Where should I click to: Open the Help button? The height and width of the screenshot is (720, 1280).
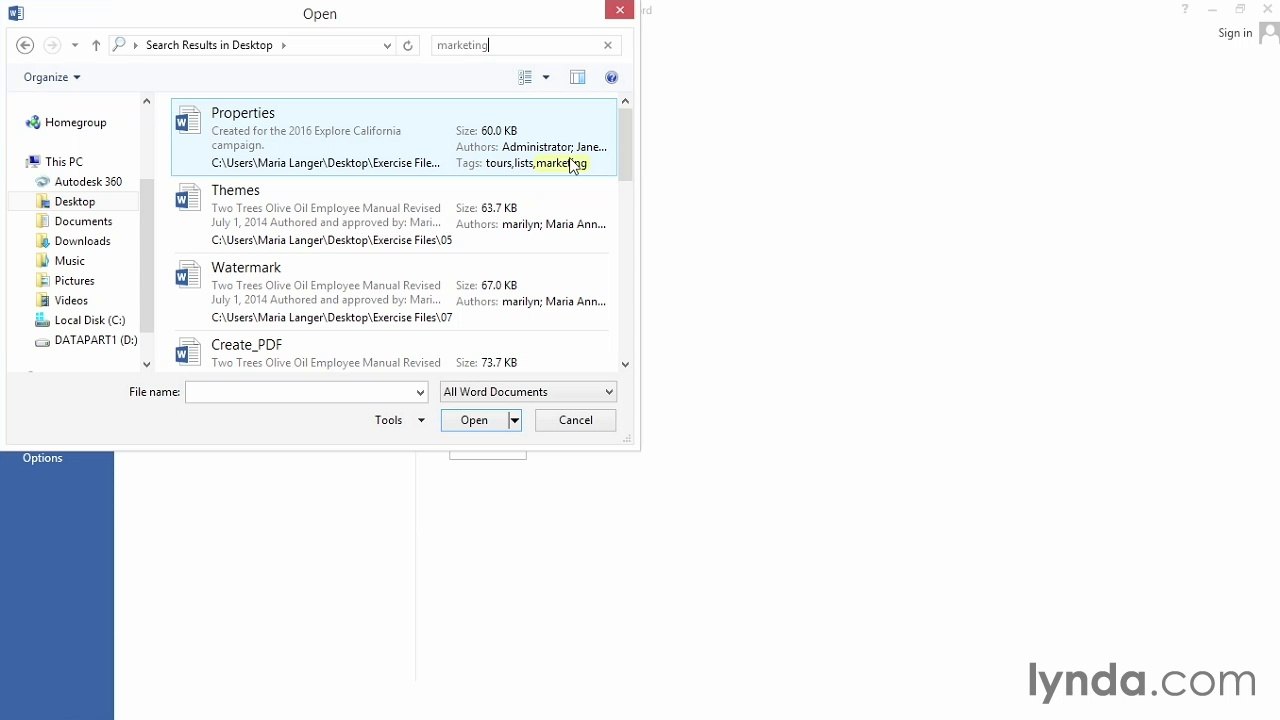(x=612, y=77)
